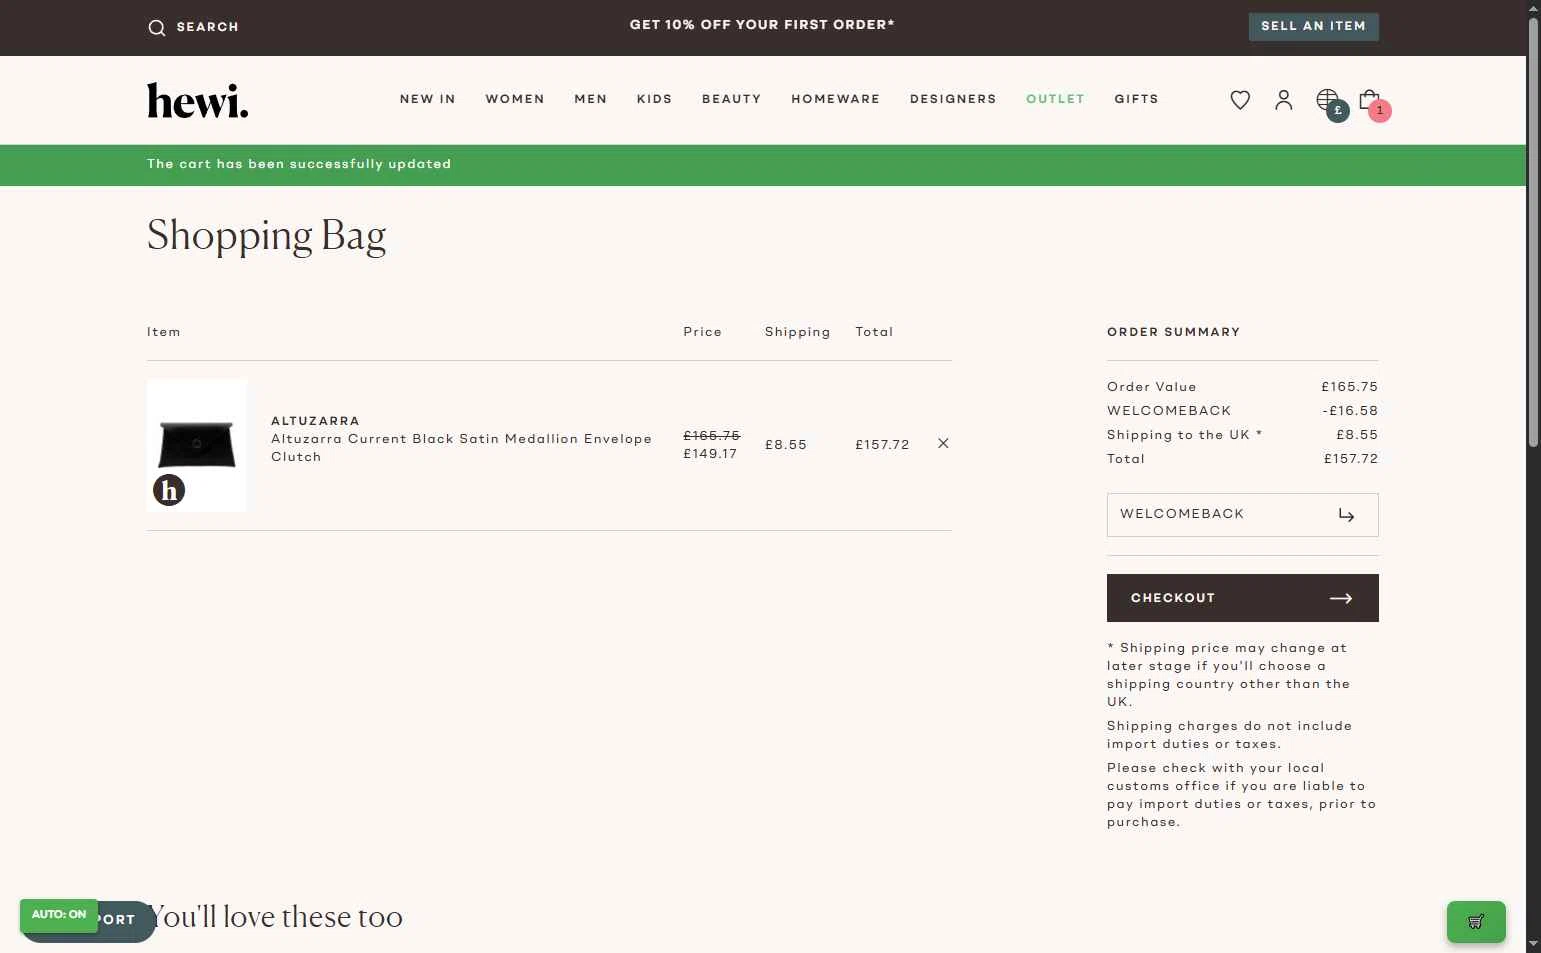1541x953 pixels.
Task: Open the wishlist heart icon
Action: 1240,100
